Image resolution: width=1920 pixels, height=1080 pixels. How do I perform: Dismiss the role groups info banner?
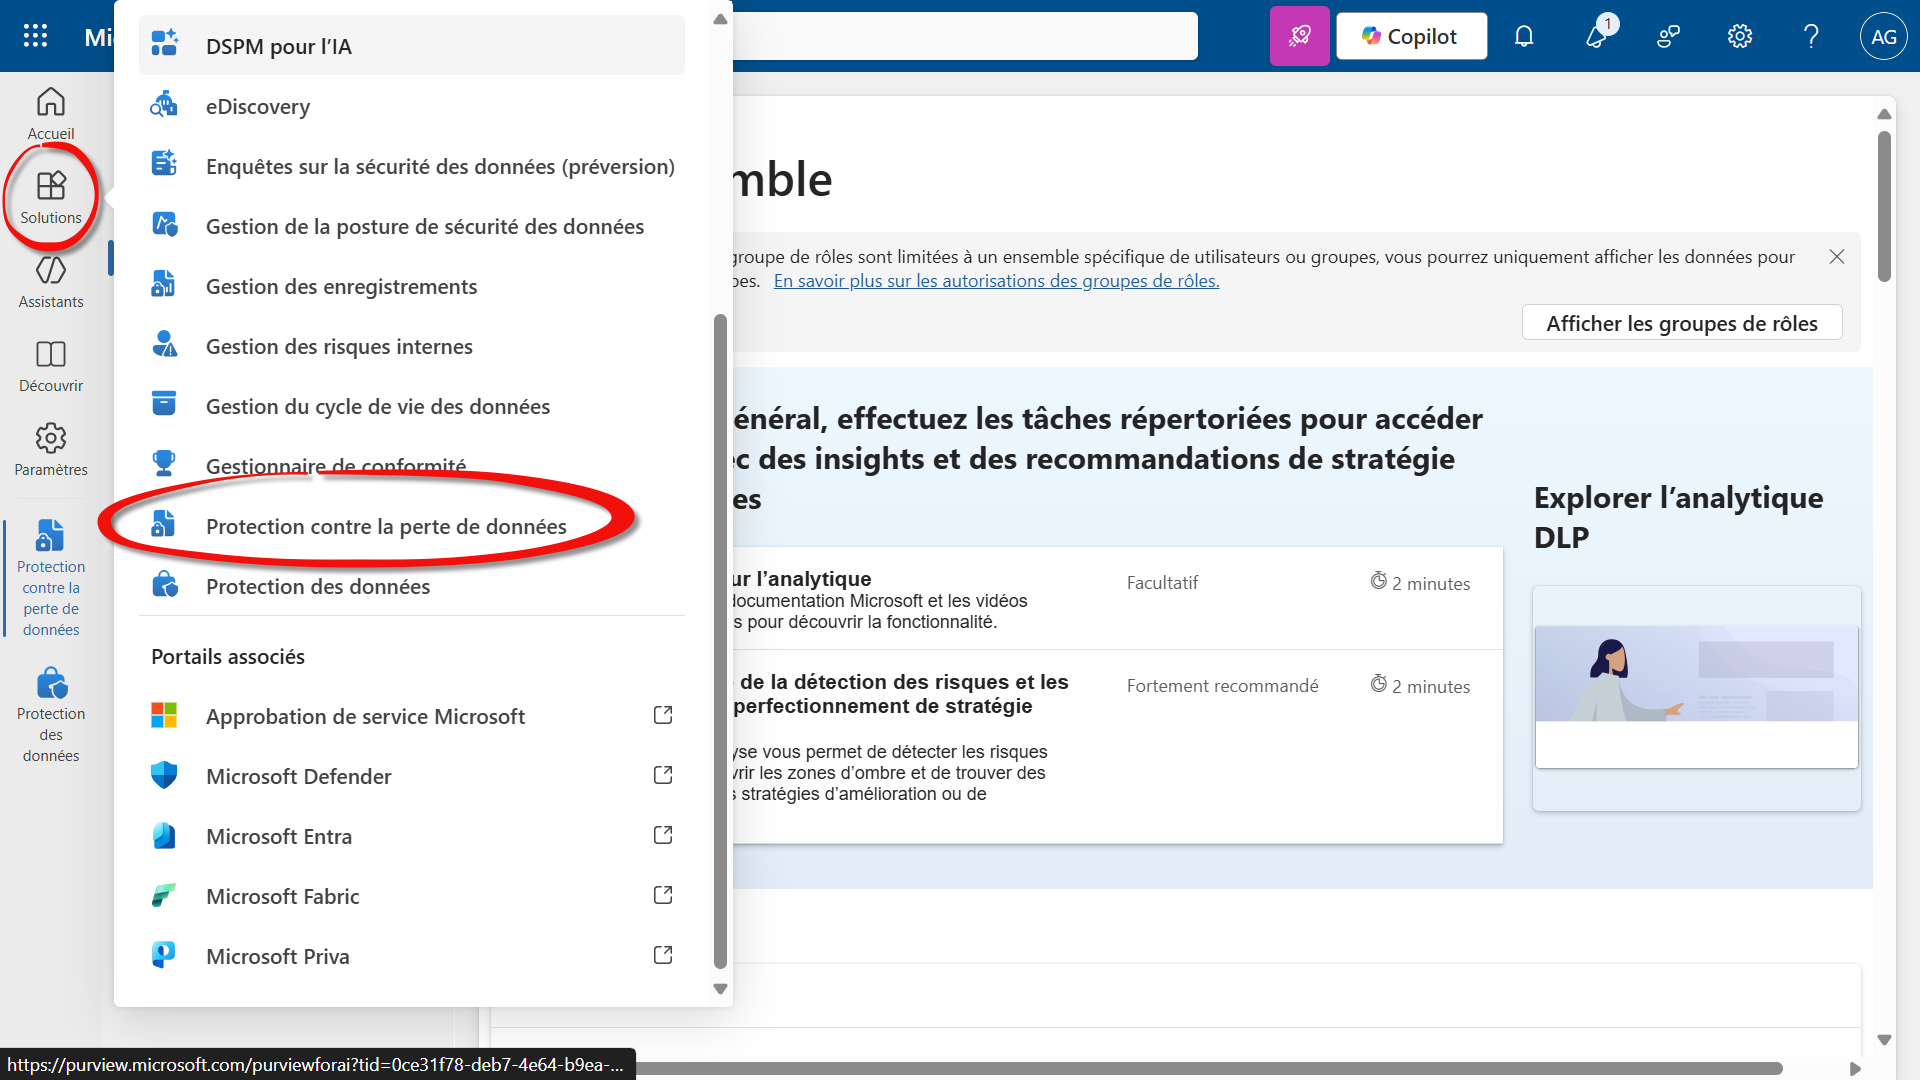[1836, 257]
